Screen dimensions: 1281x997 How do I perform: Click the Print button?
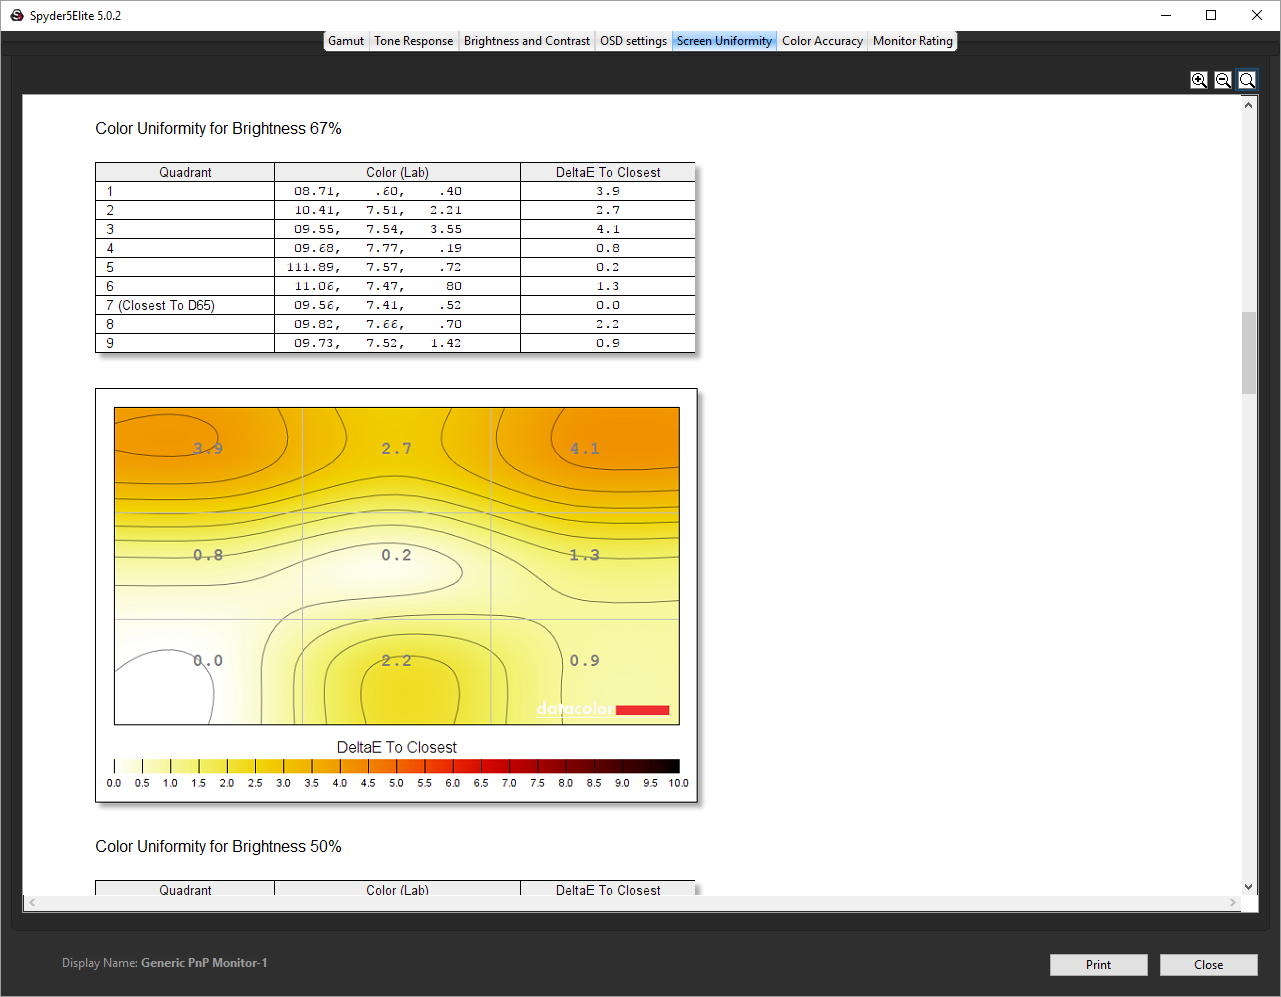1098,965
